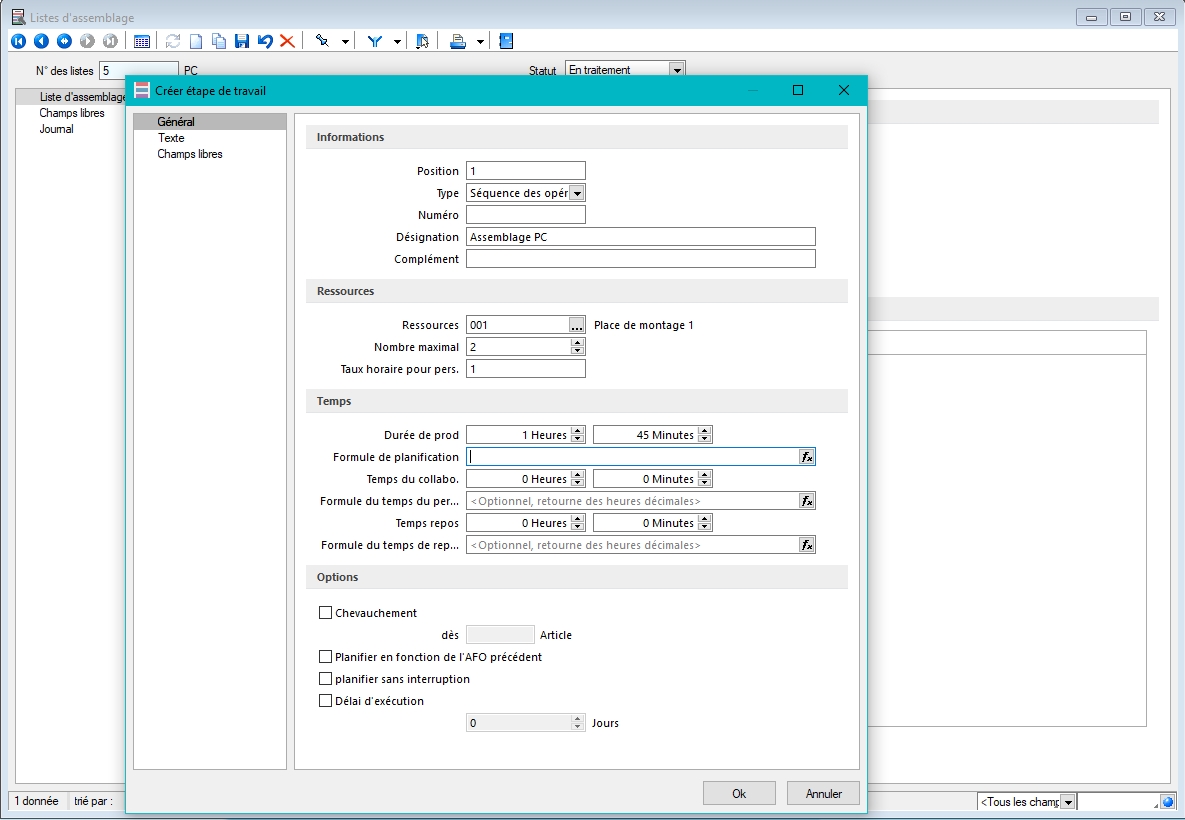This screenshot has width=1185, height=820.
Task: Browse Ressources with the ellipsis button
Action: tap(577, 325)
